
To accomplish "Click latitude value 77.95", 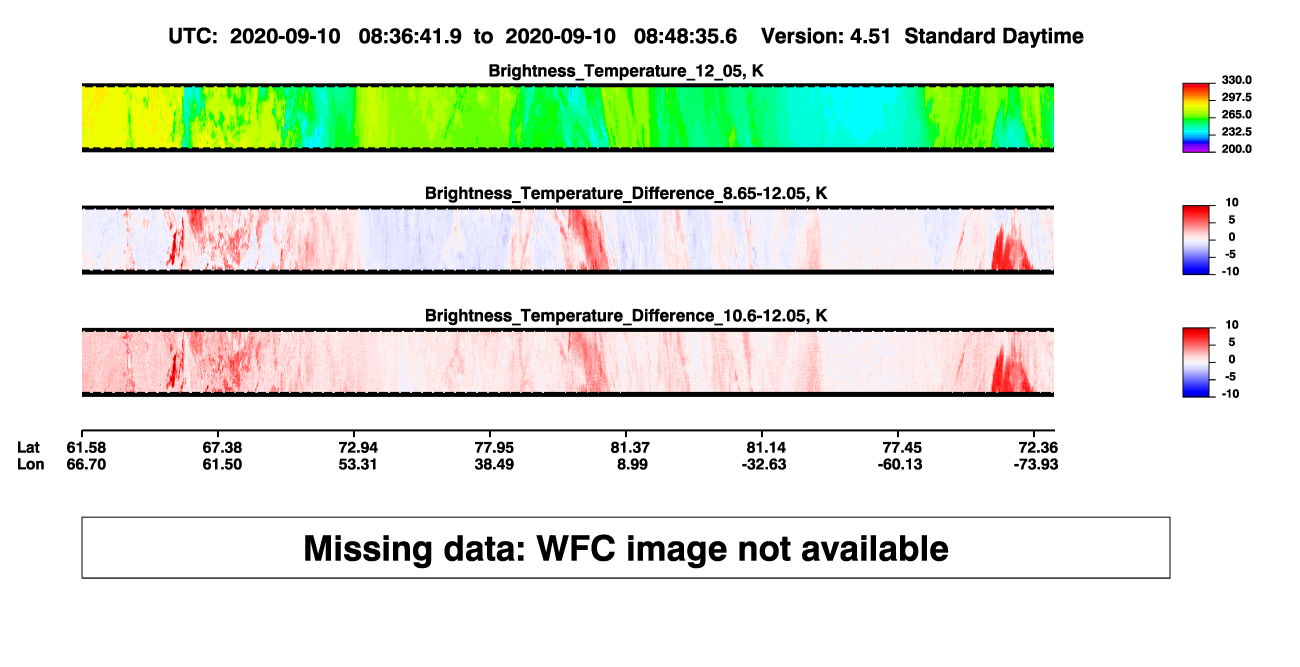I will [x=494, y=446].
